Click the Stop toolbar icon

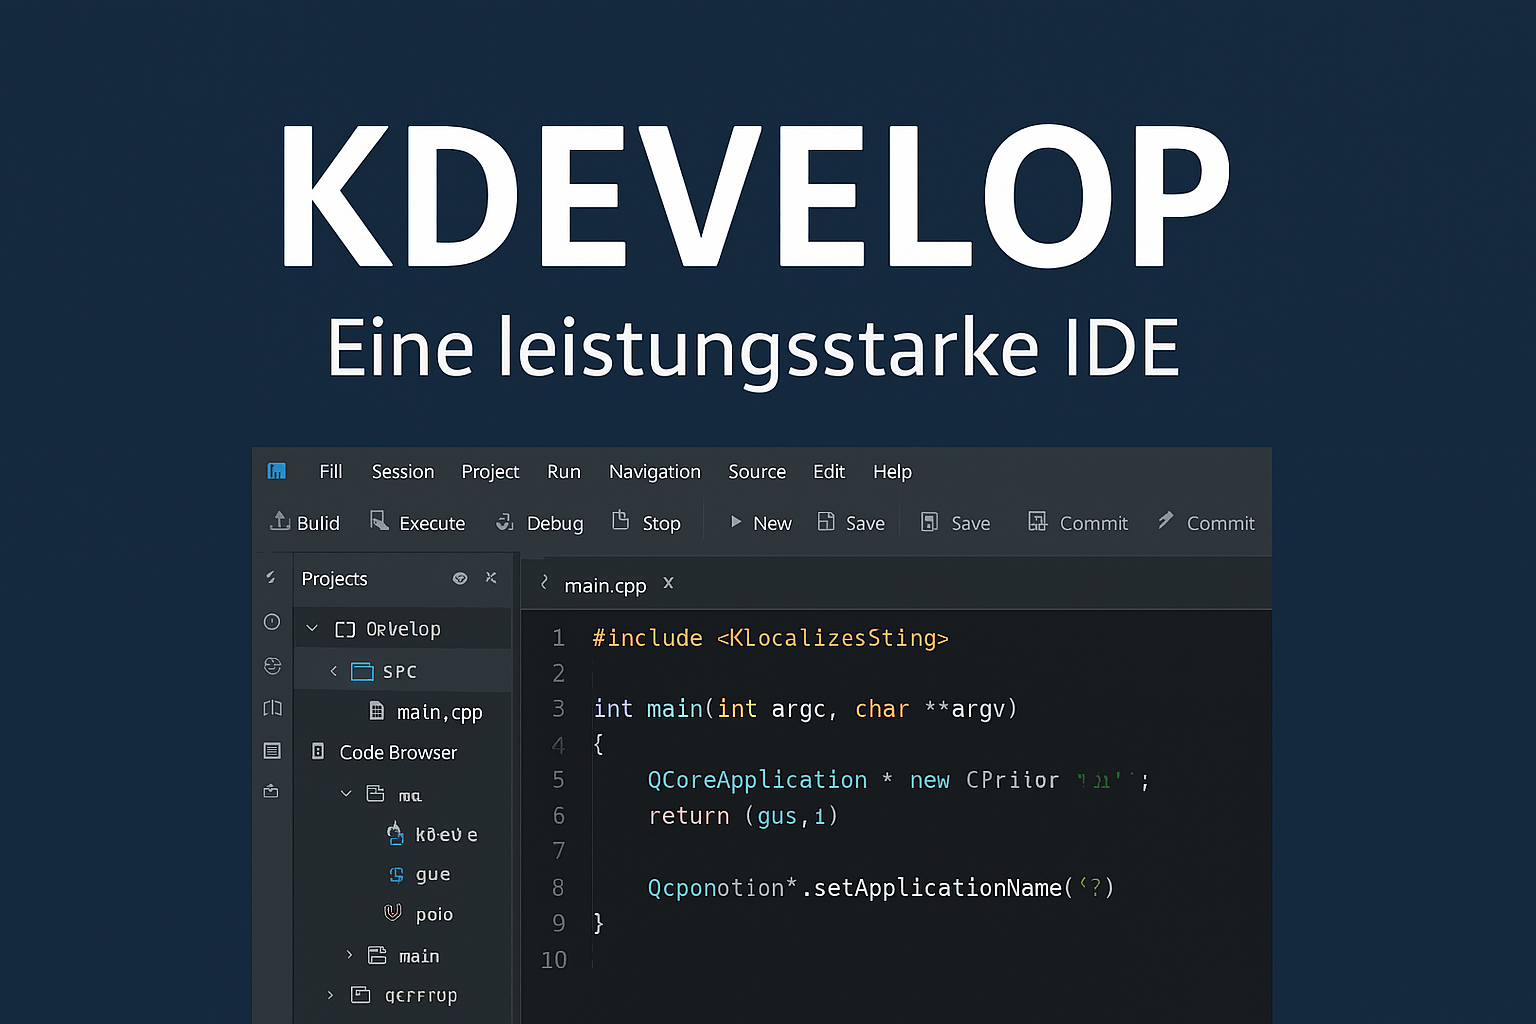[621, 521]
